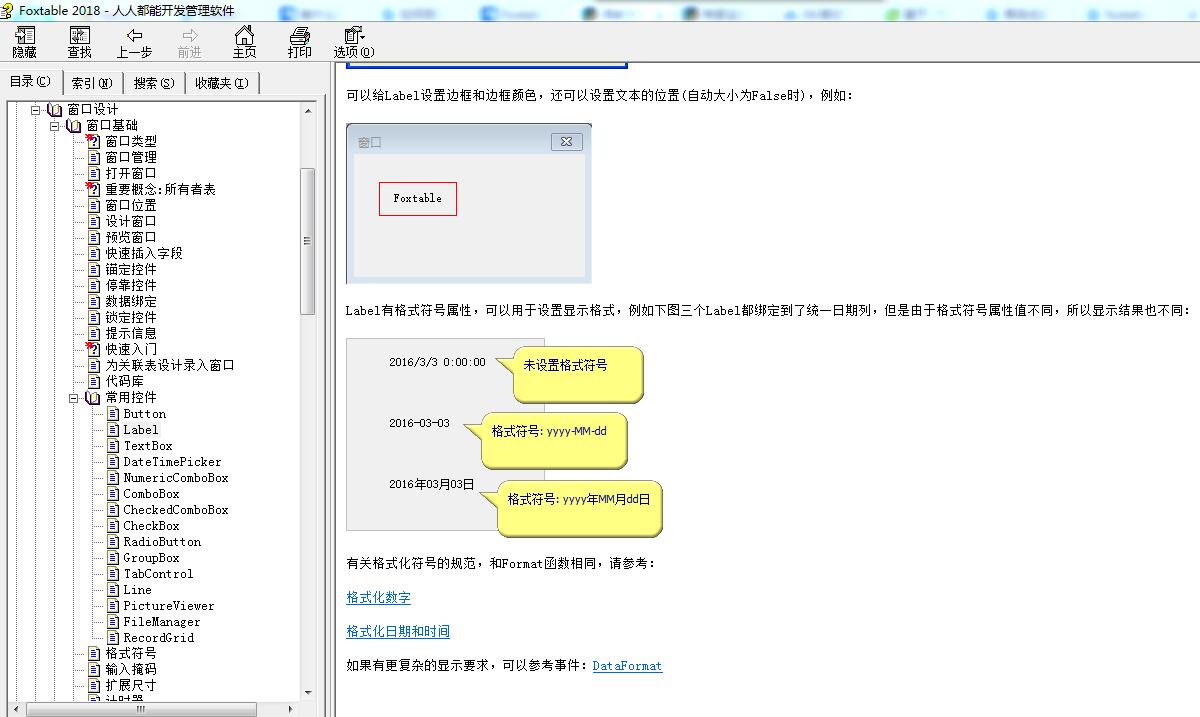1200x717 pixels.
Task: Select Label in the contents tree
Action: (141, 429)
